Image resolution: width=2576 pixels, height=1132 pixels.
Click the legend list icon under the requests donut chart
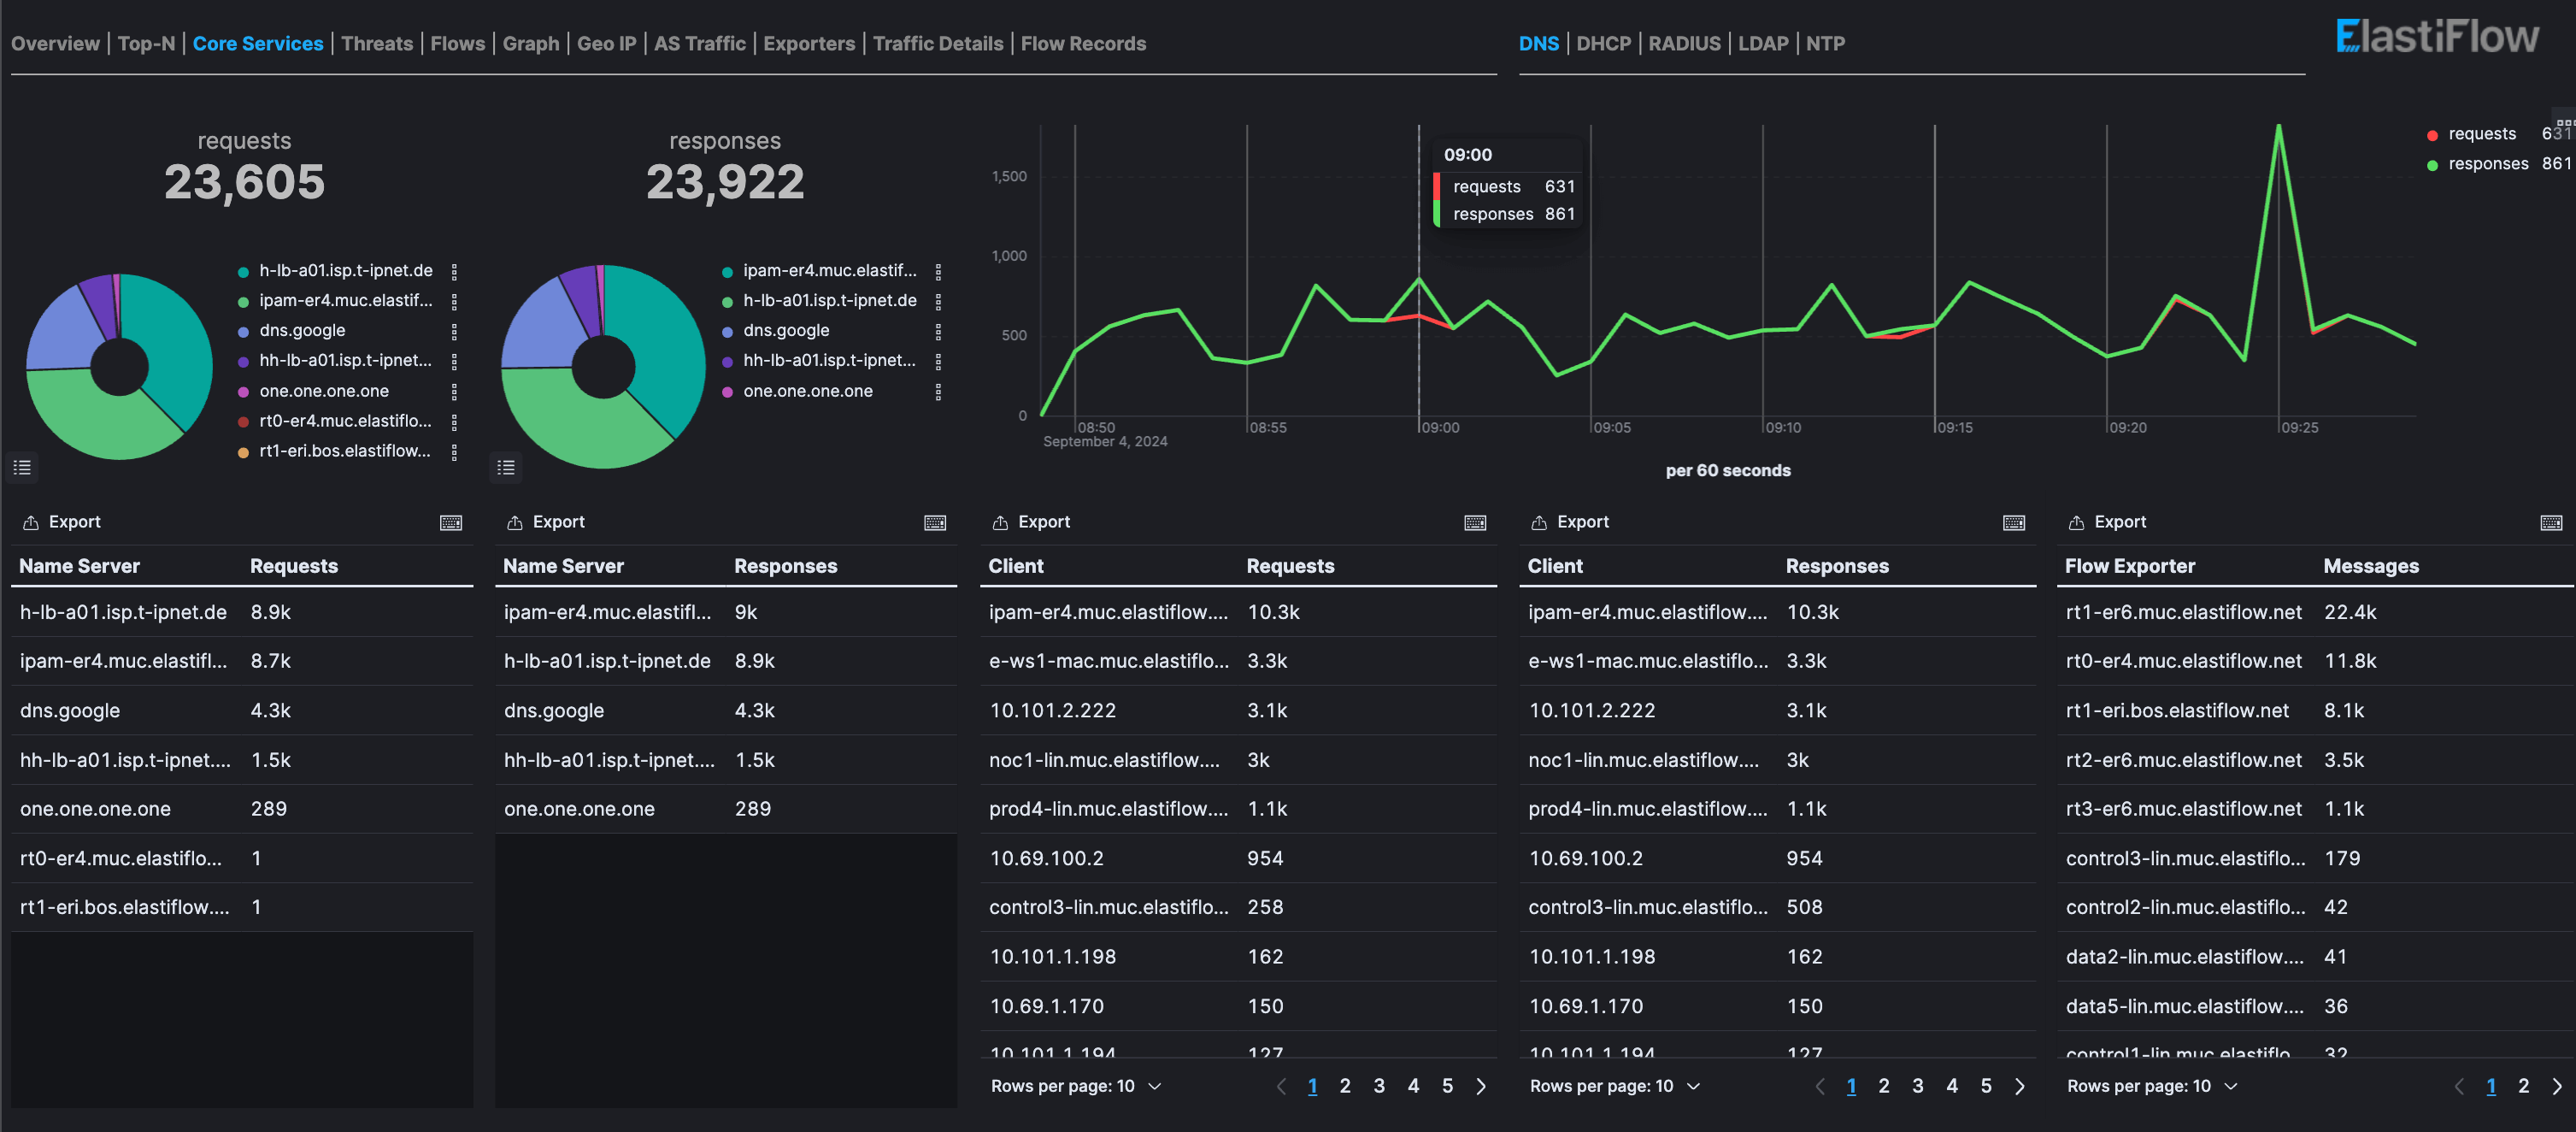pos(22,467)
